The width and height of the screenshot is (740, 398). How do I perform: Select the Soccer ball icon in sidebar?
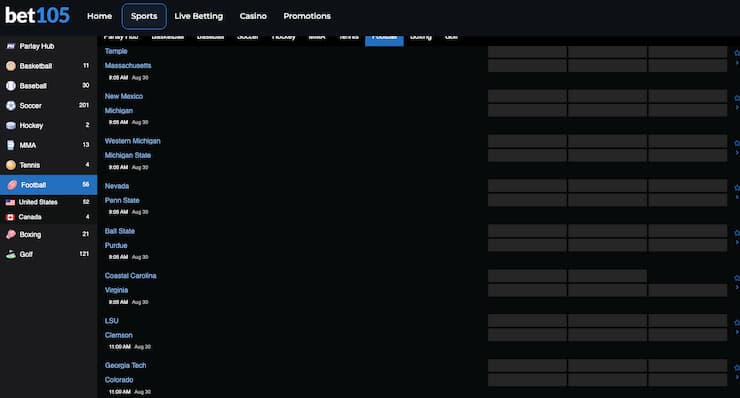coord(10,106)
